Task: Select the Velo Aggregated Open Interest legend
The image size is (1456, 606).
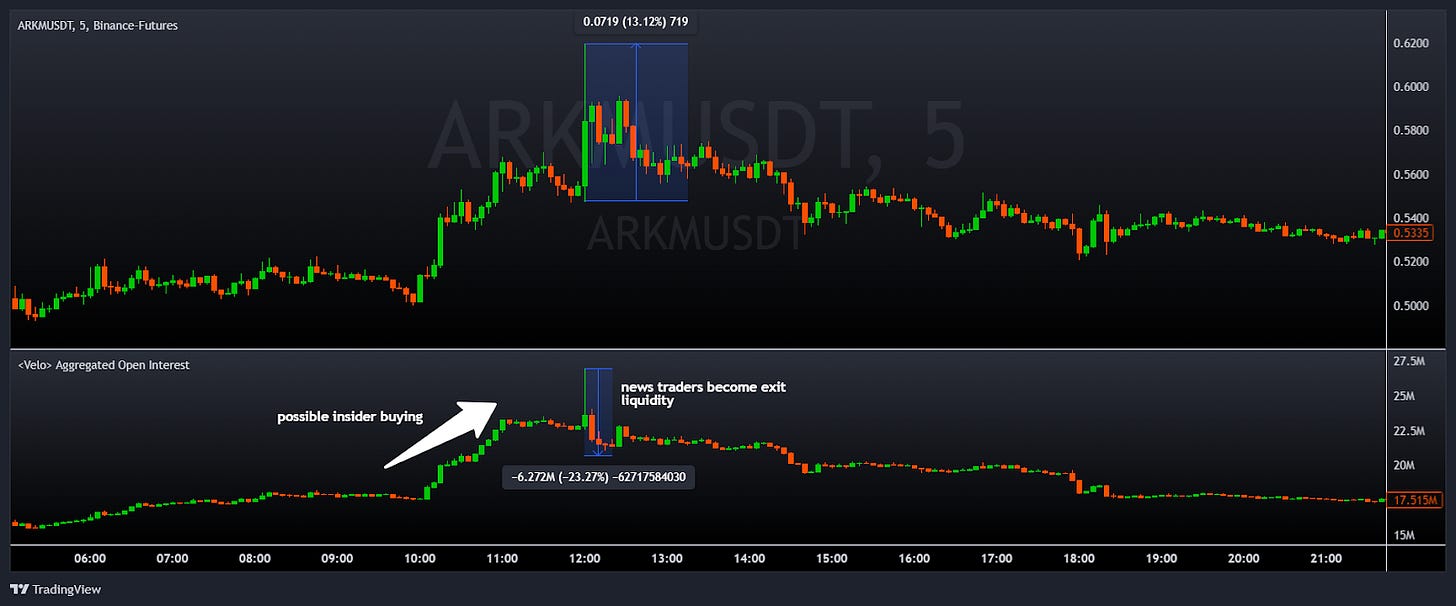Action: tap(104, 365)
